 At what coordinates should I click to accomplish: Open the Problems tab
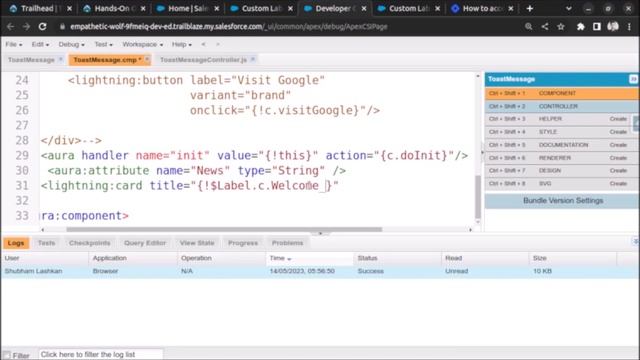click(x=287, y=243)
